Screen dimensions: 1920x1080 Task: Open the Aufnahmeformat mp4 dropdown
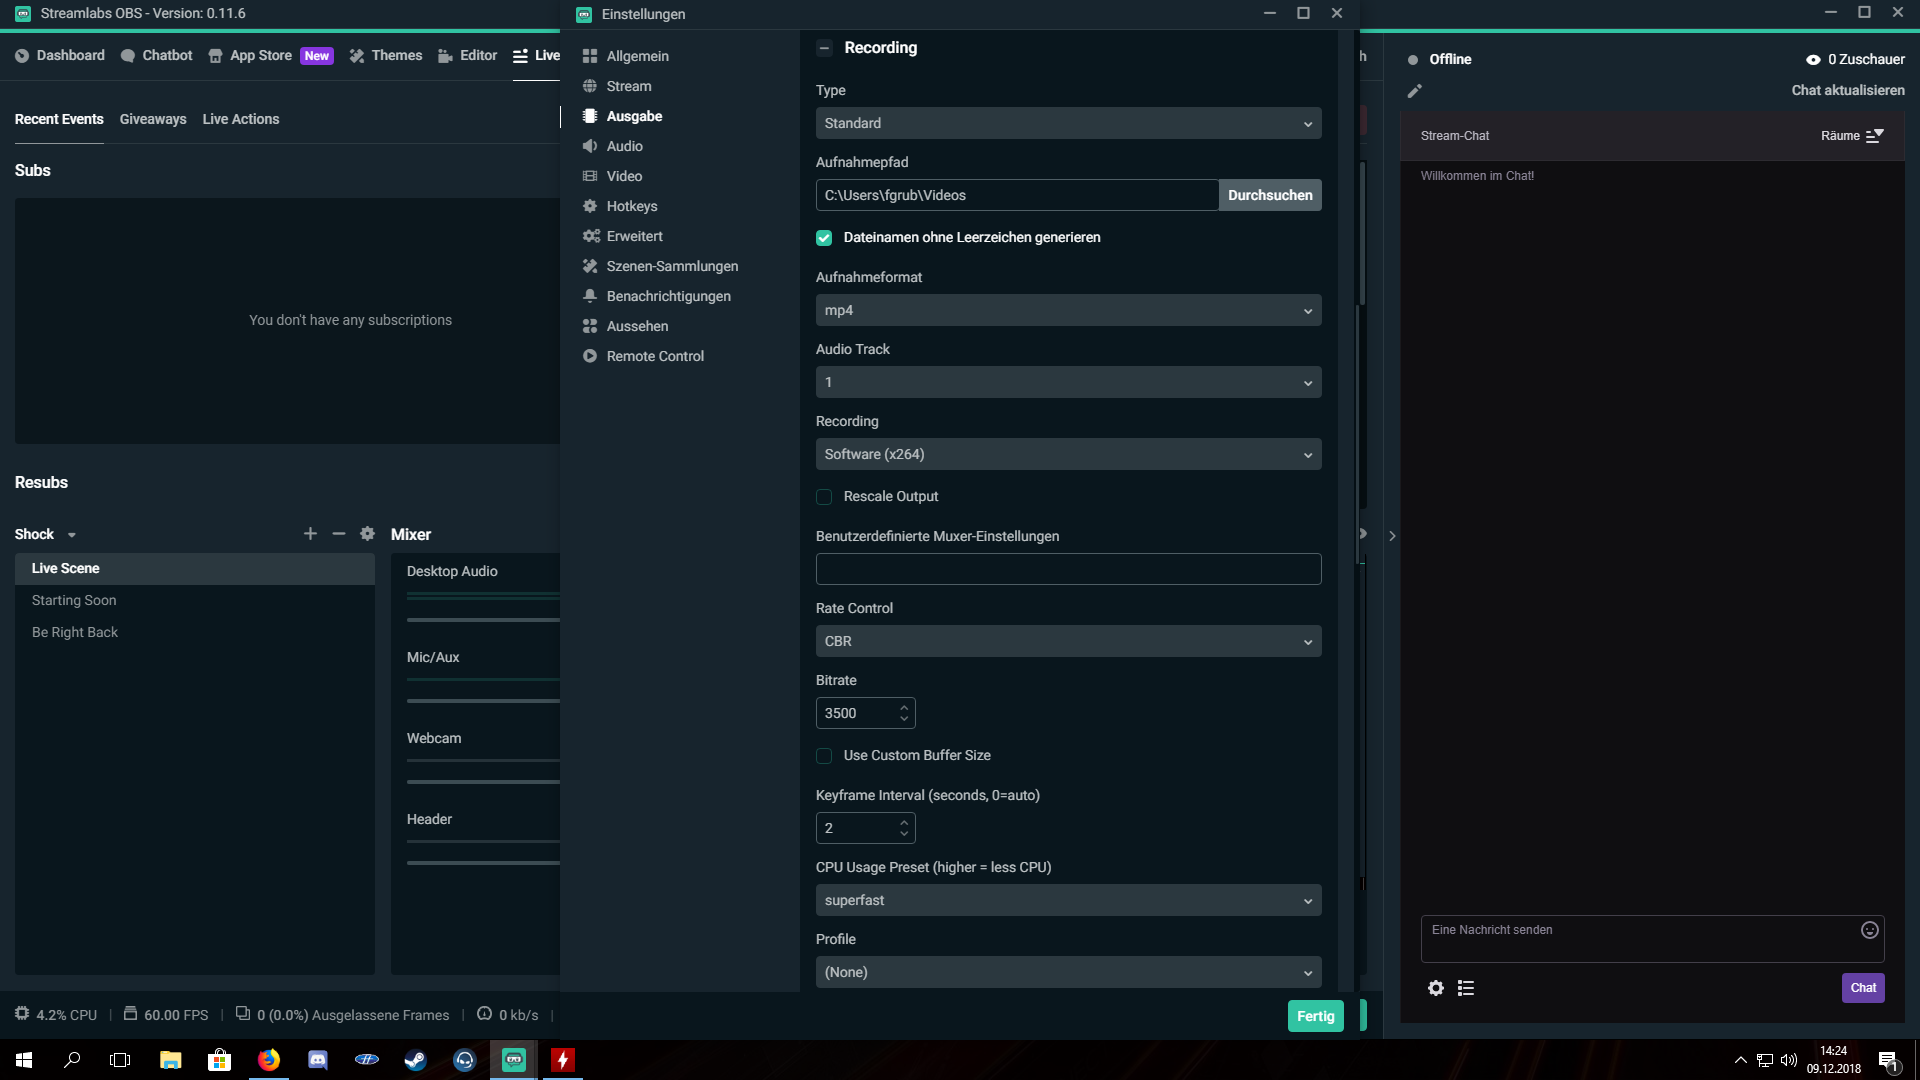1068,310
